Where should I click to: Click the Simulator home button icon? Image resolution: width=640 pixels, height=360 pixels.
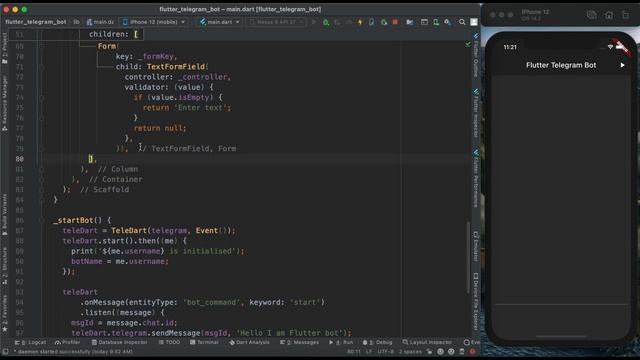tap(609, 15)
